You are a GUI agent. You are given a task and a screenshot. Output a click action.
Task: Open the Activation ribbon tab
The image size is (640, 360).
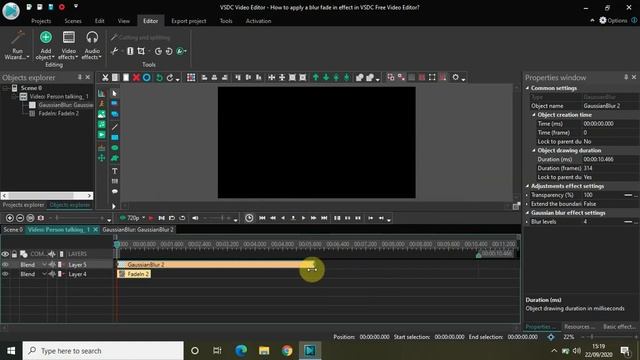[x=258, y=21]
